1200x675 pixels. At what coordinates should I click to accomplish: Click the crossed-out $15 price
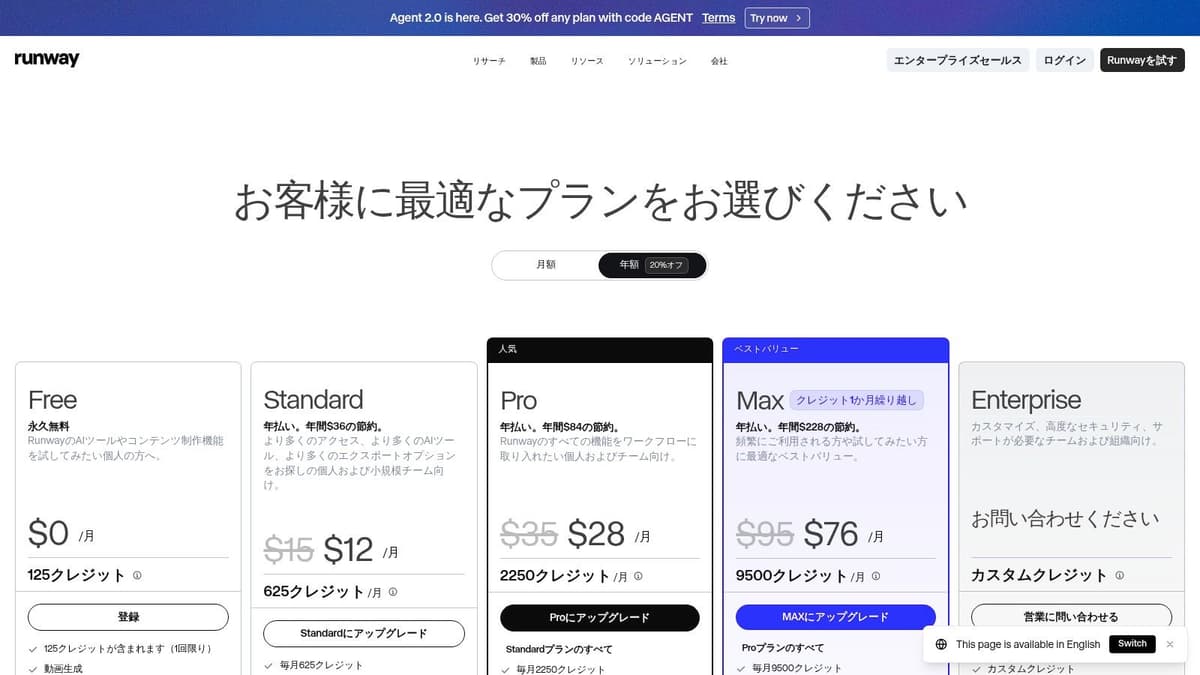pyautogui.click(x=289, y=549)
